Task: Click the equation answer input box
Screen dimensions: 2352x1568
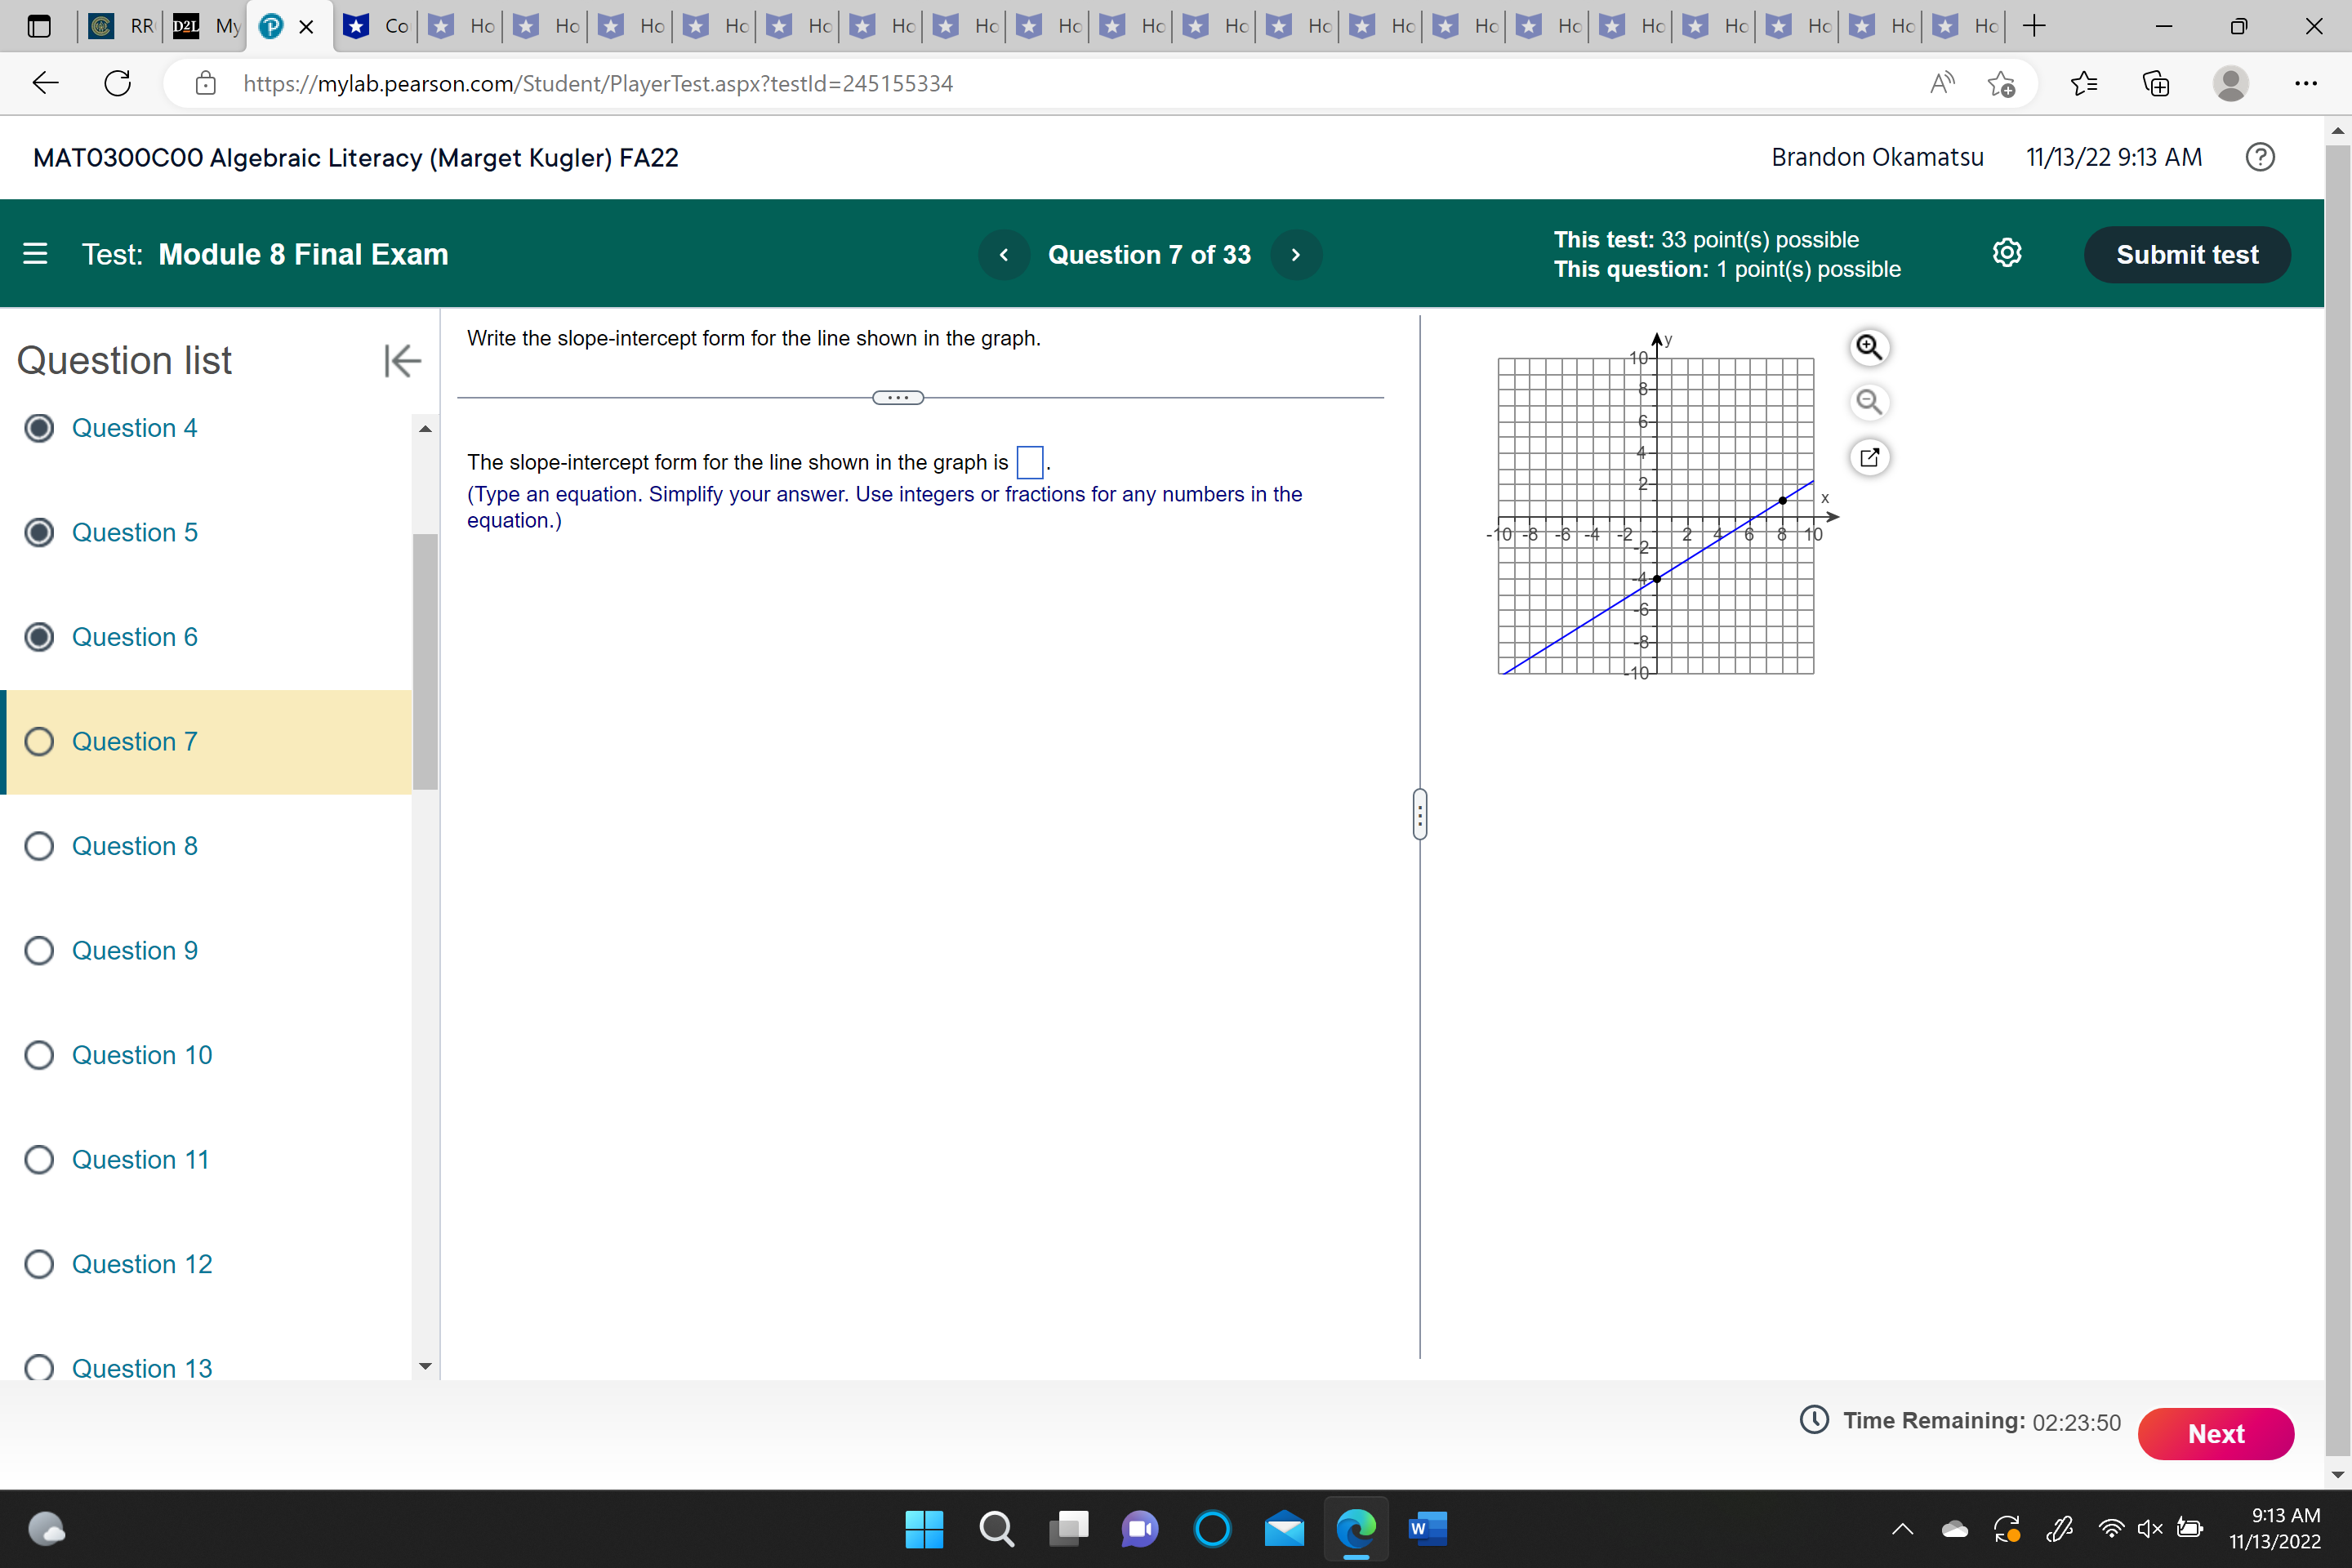Action: (x=1029, y=462)
